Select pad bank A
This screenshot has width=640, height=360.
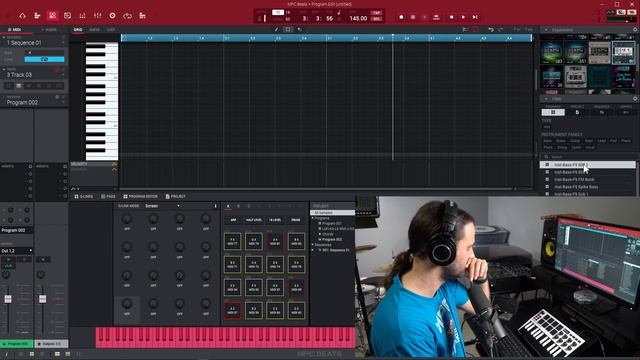[x=228, y=207]
